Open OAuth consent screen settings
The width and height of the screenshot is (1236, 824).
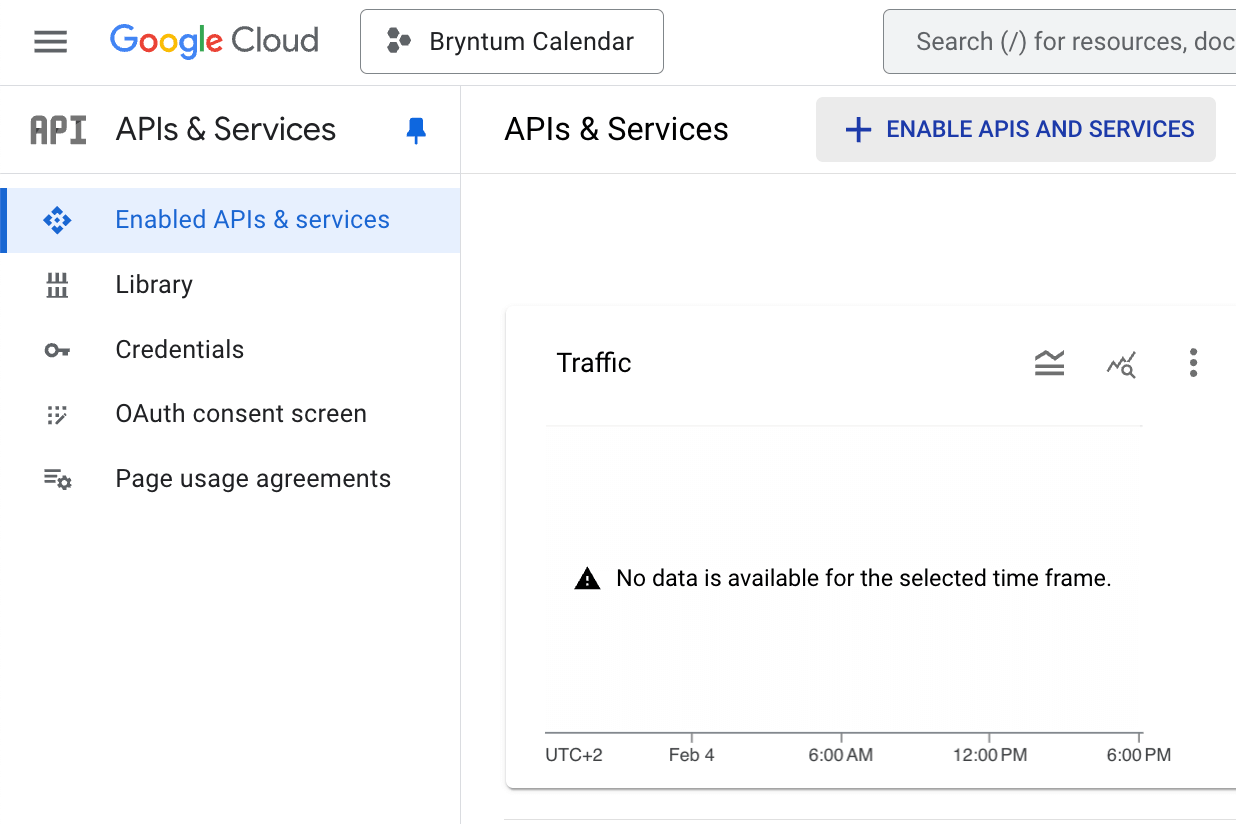tap(231, 414)
